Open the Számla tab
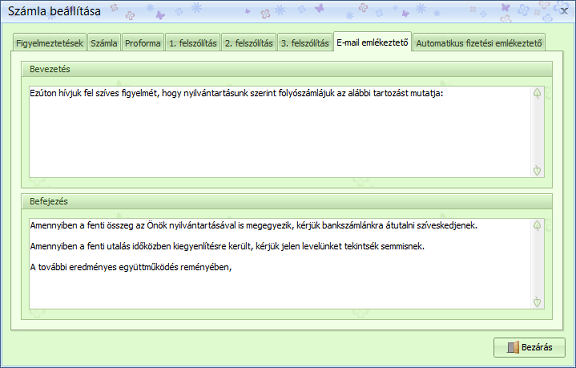576x368 pixels. pos(104,43)
